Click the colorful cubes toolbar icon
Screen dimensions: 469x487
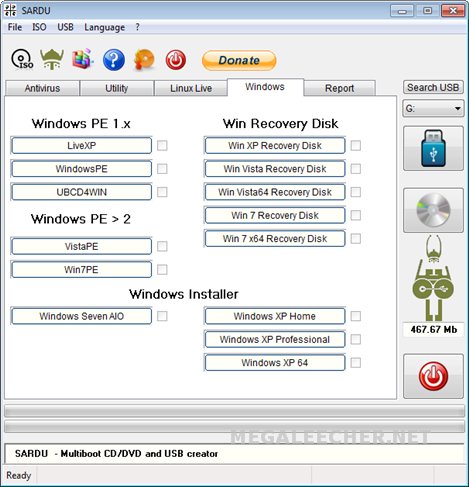[83, 59]
